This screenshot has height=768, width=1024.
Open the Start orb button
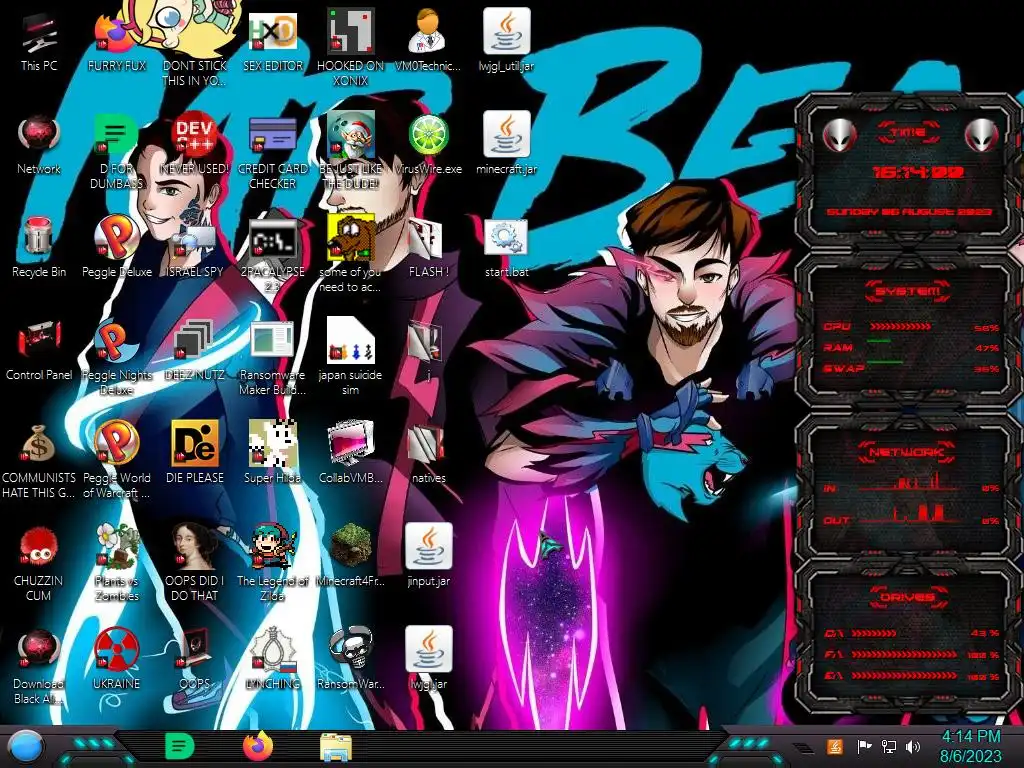[x=26, y=747]
